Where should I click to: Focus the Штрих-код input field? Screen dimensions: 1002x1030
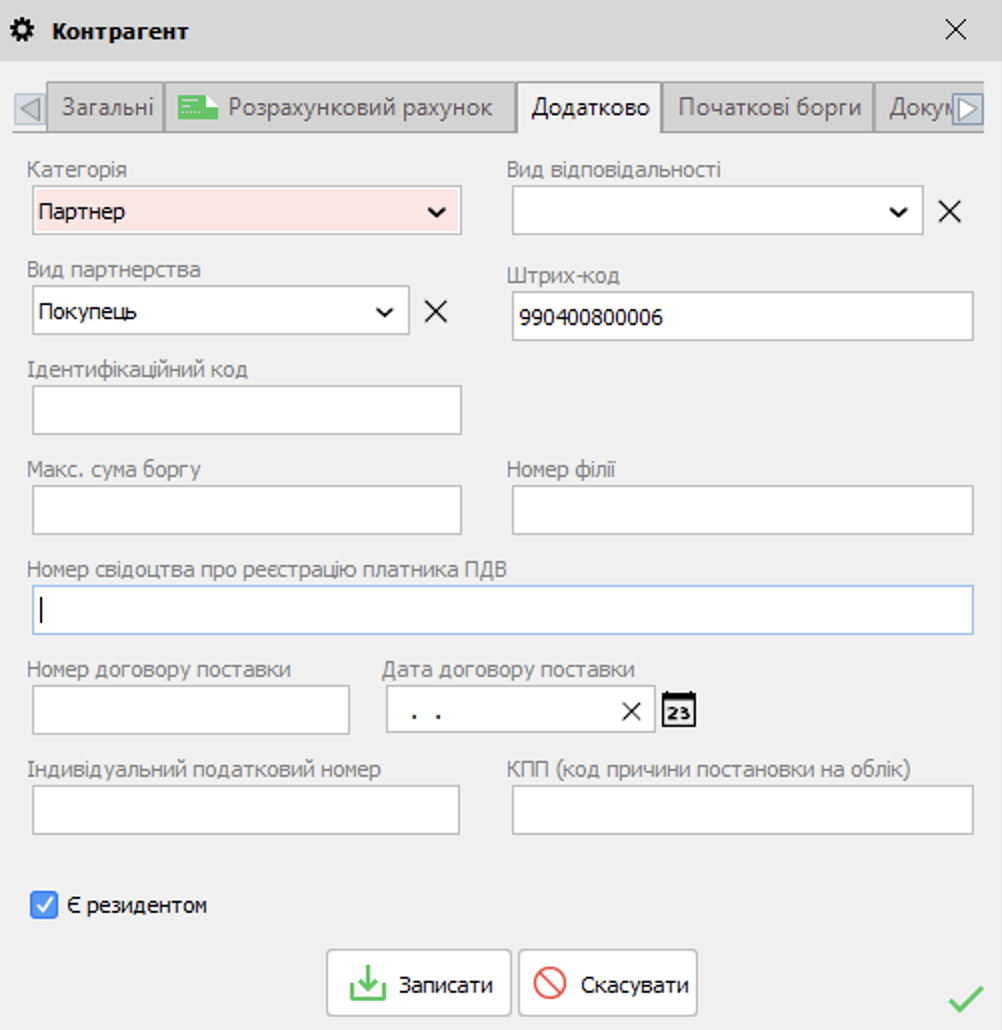[742, 317]
